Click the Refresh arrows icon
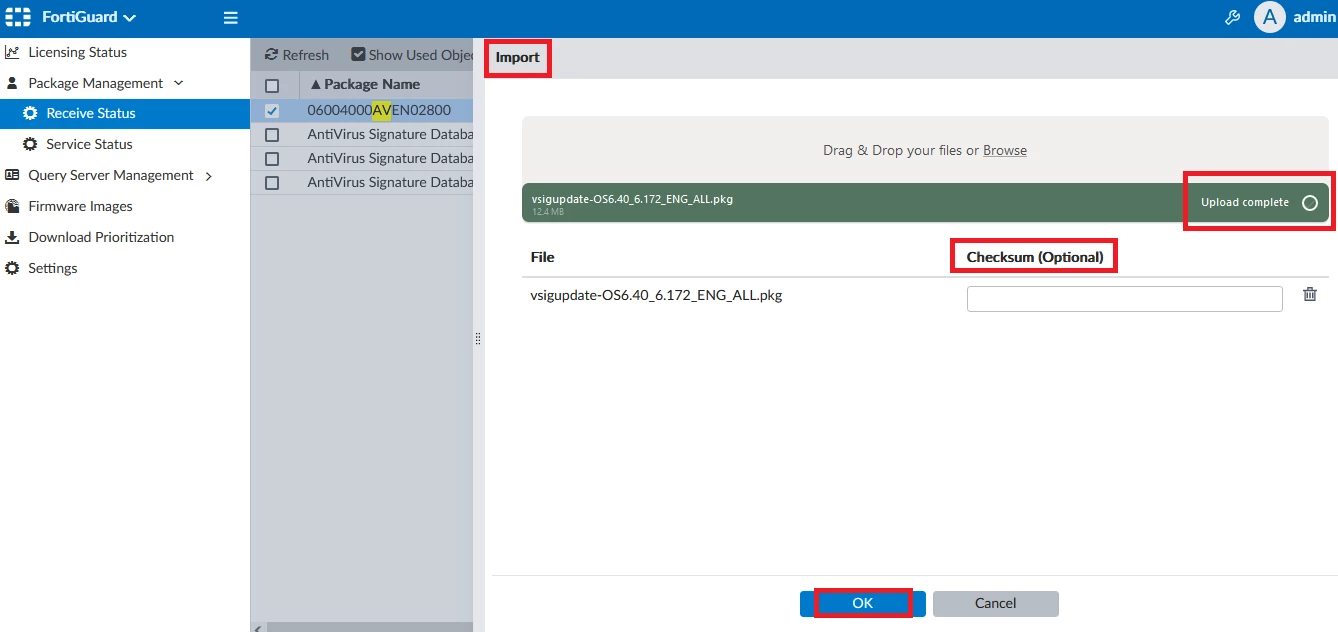The image size is (1338, 632). (270, 55)
